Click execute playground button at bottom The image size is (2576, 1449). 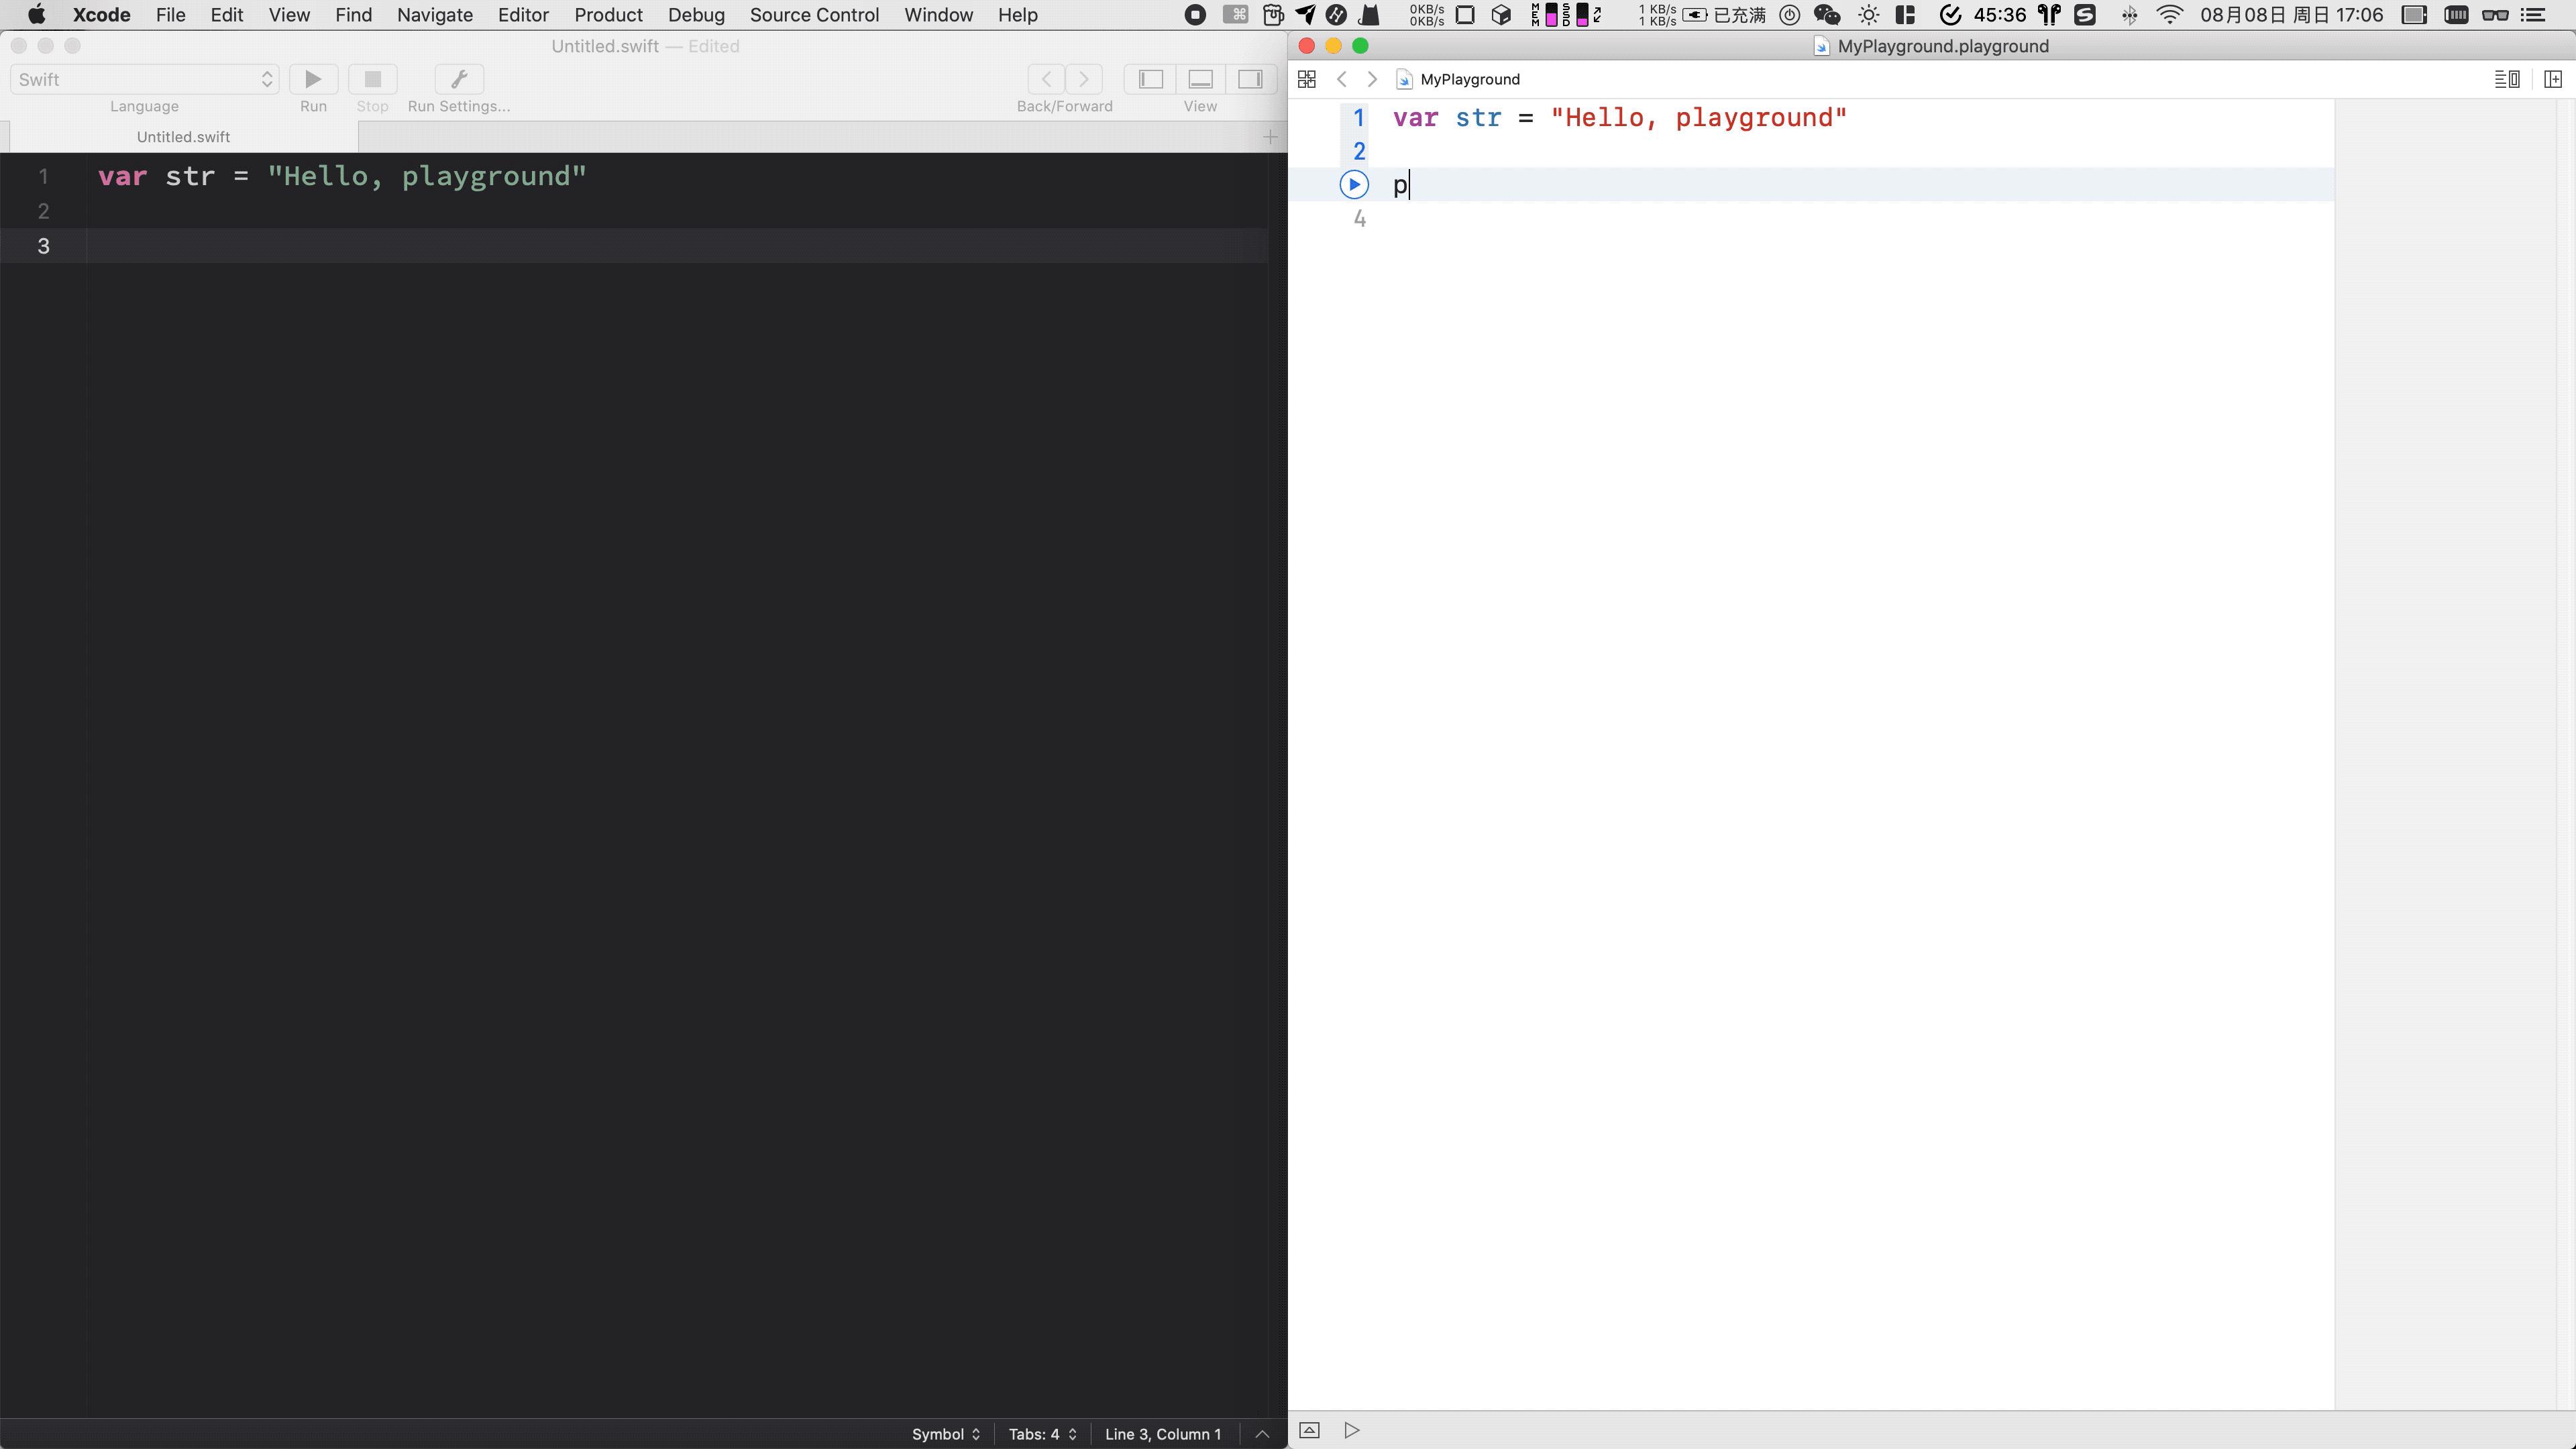click(x=1351, y=1430)
